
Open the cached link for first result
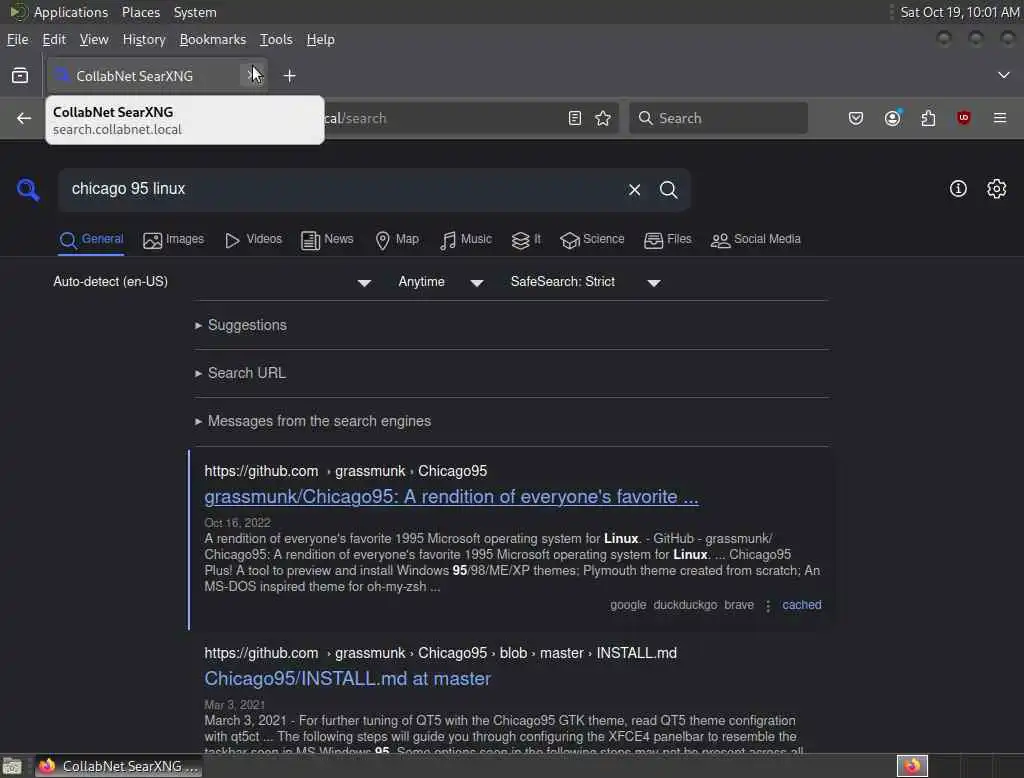[x=801, y=605]
